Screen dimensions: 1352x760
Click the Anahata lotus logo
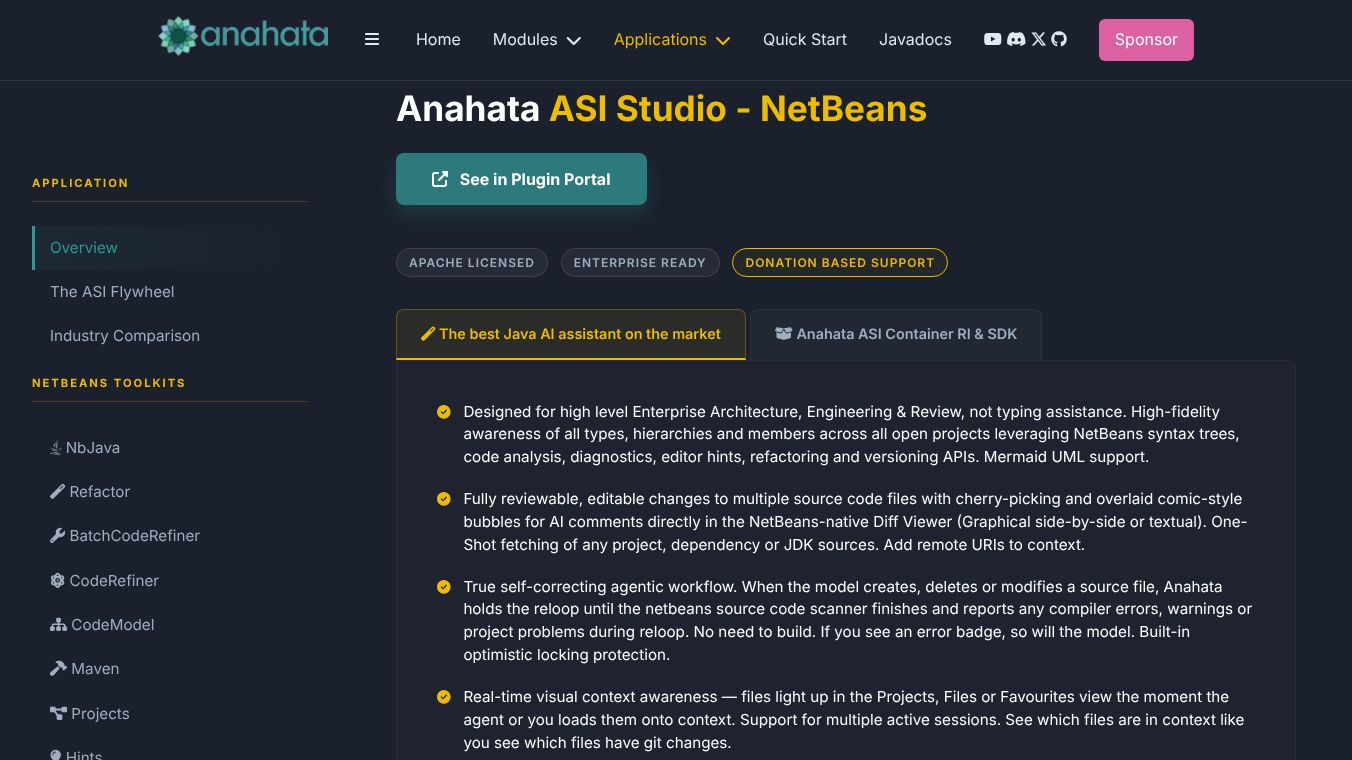[x=243, y=36]
